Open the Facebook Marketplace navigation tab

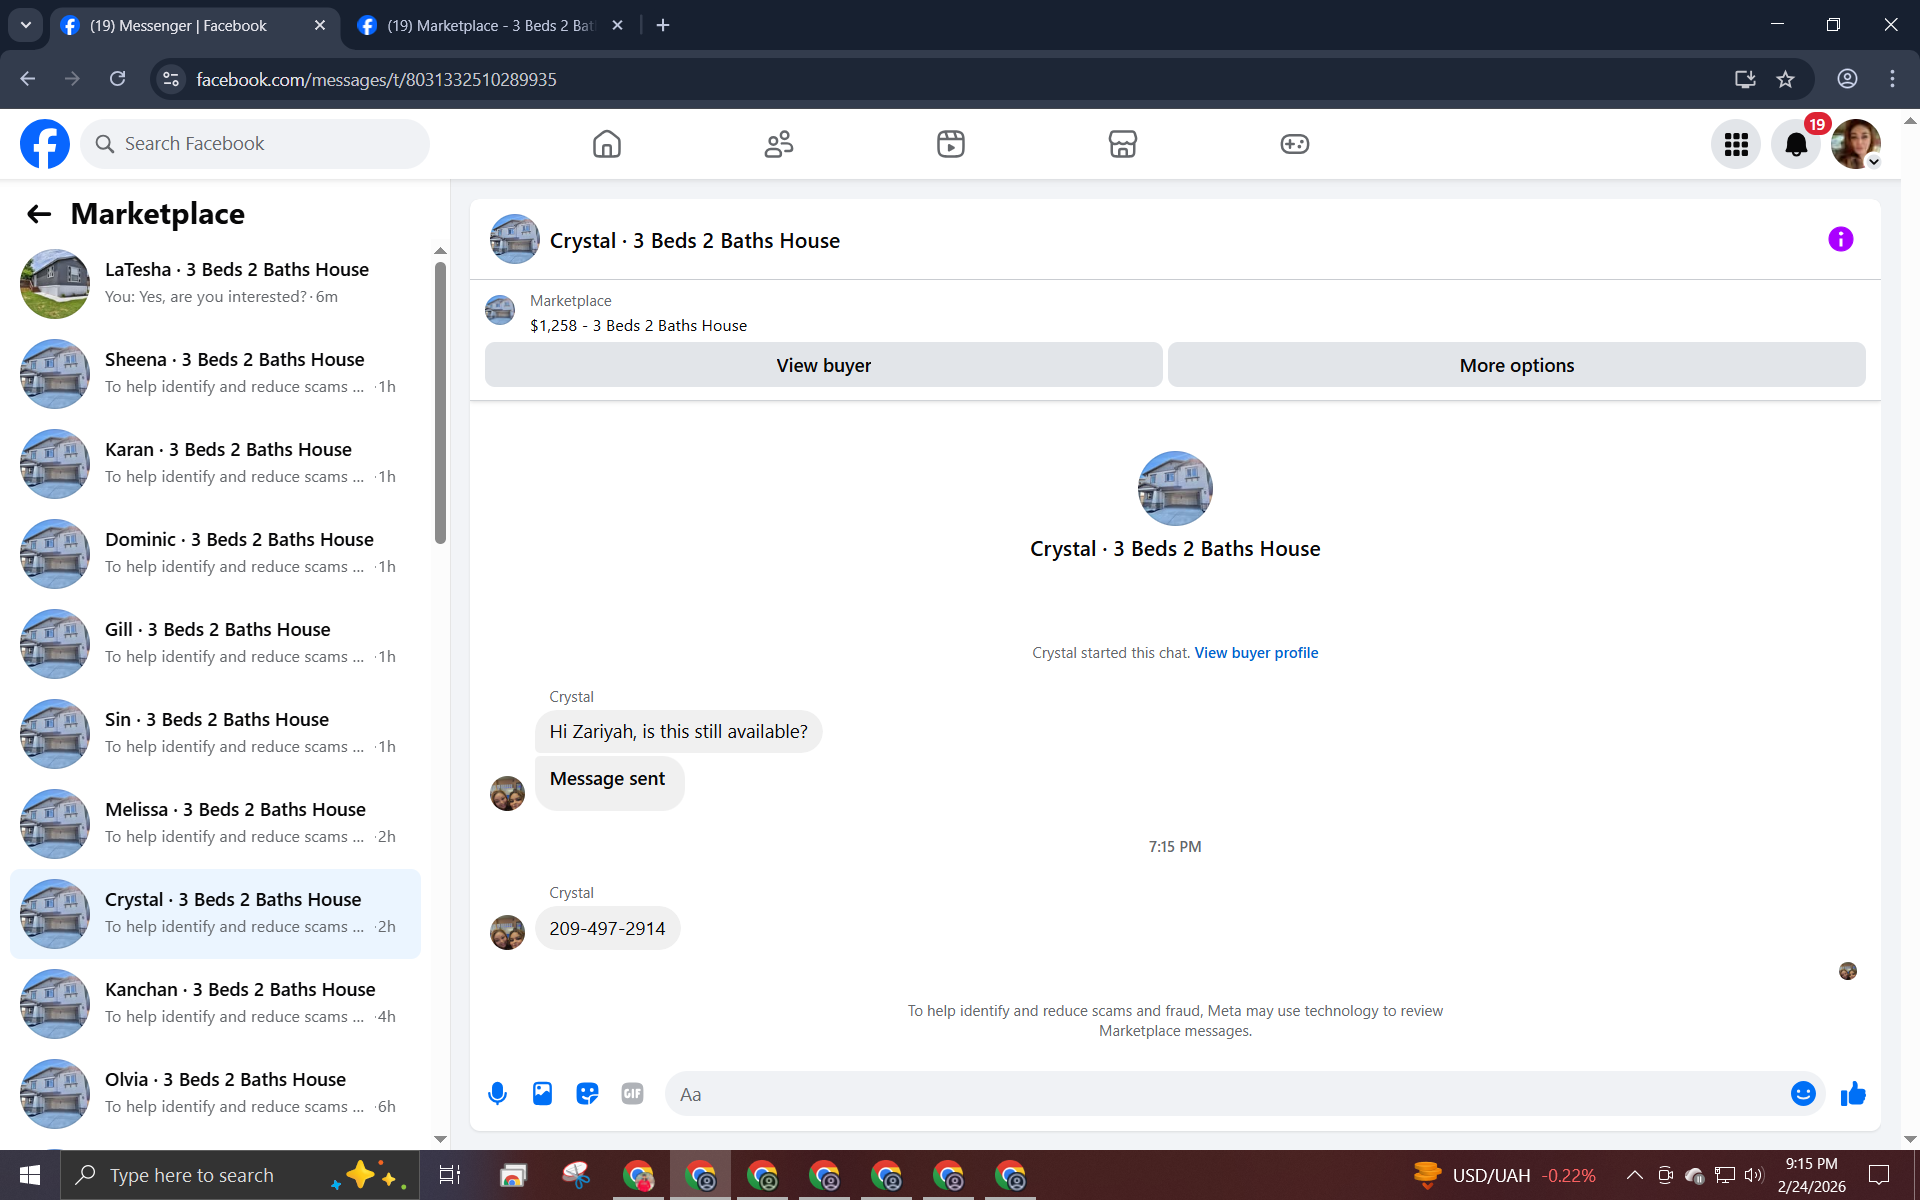(1122, 144)
